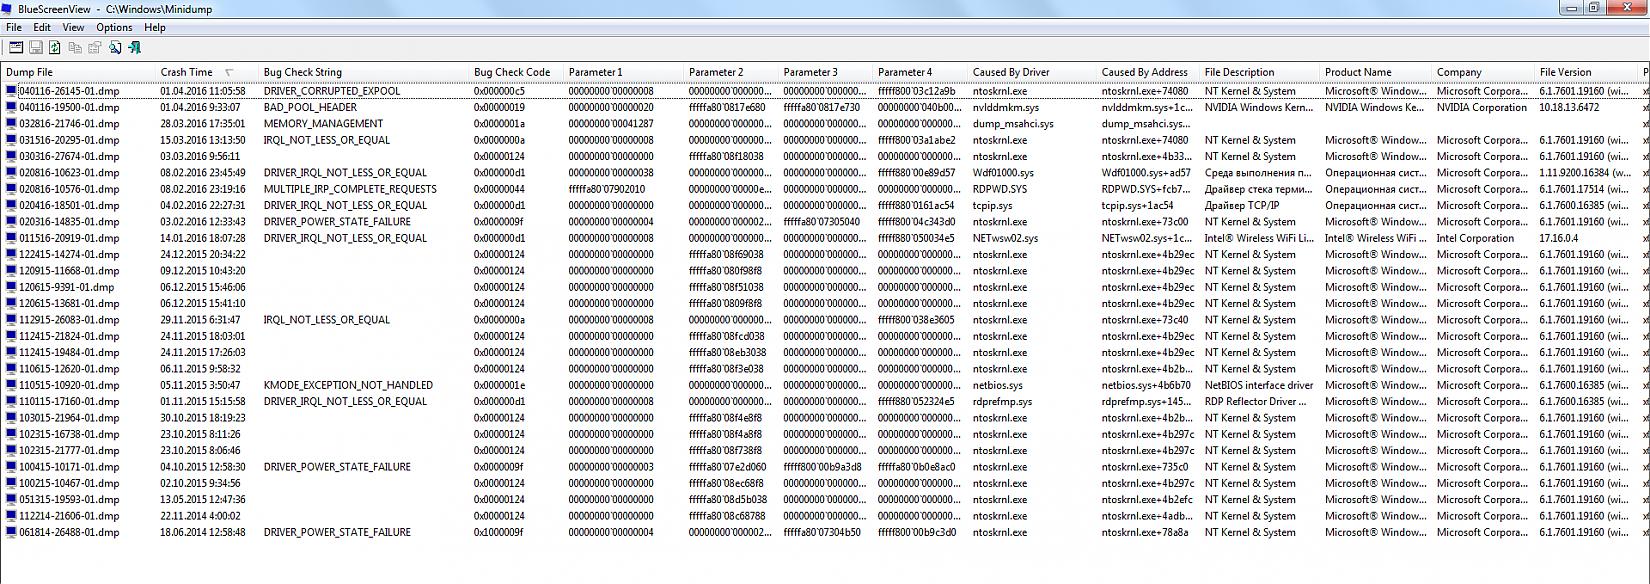Click dump icon beside 112915-26083-01.dmp
Viewport: 1650px width, 584px height.
coord(12,319)
